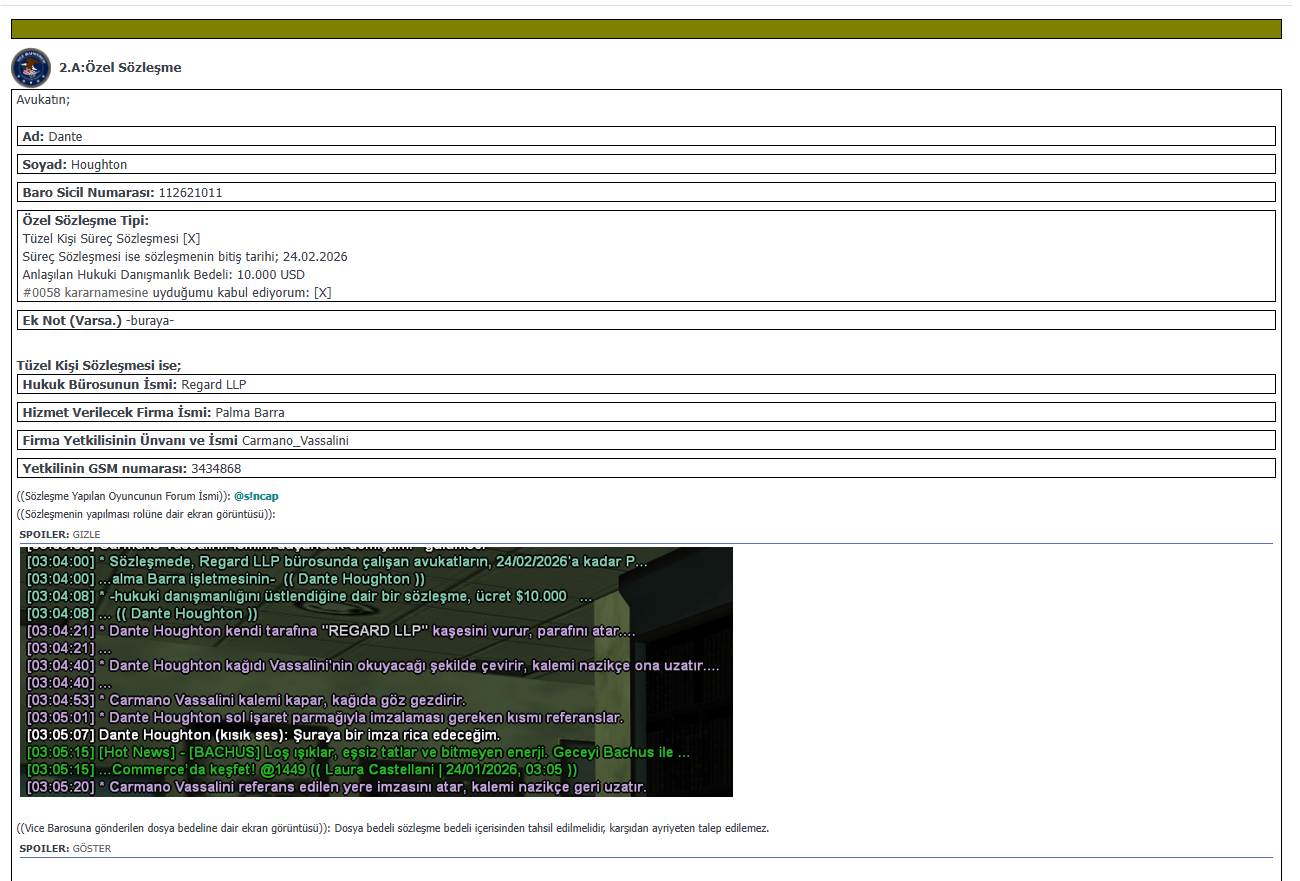This screenshot has height=881, width=1300.
Task: Show the fee screenshot spoiler via GÖSTER
Action: 92,849
